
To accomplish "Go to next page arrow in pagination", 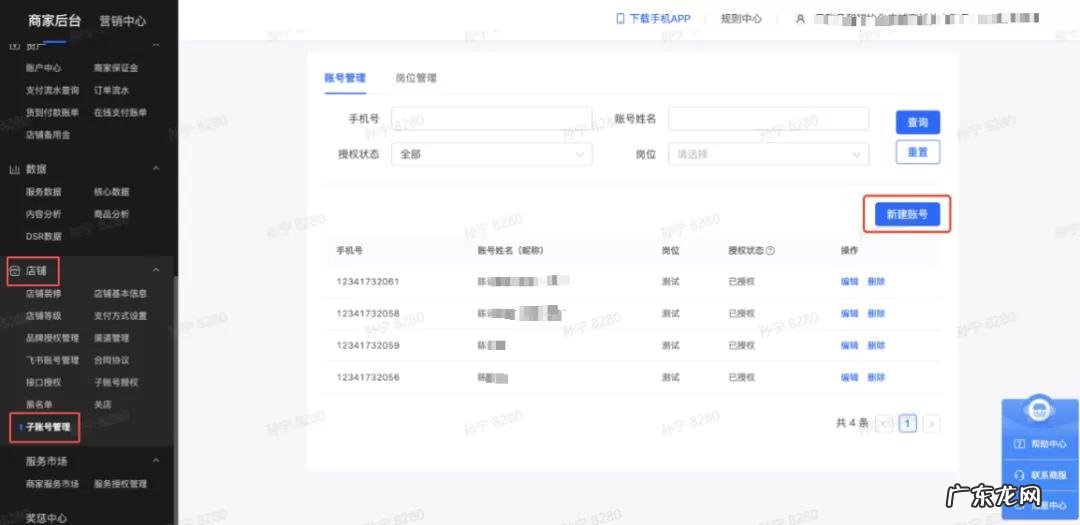I will pyautogui.click(x=931, y=424).
